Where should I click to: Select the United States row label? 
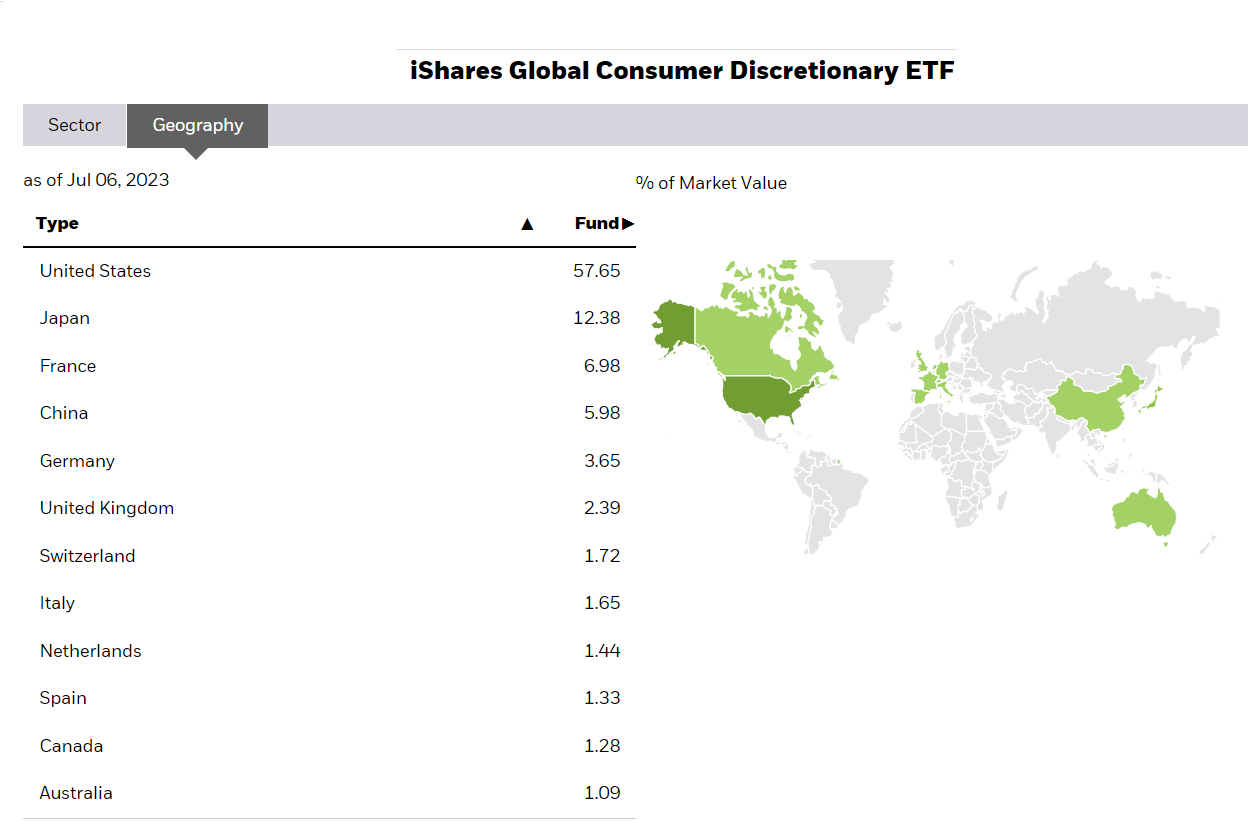[x=95, y=271]
